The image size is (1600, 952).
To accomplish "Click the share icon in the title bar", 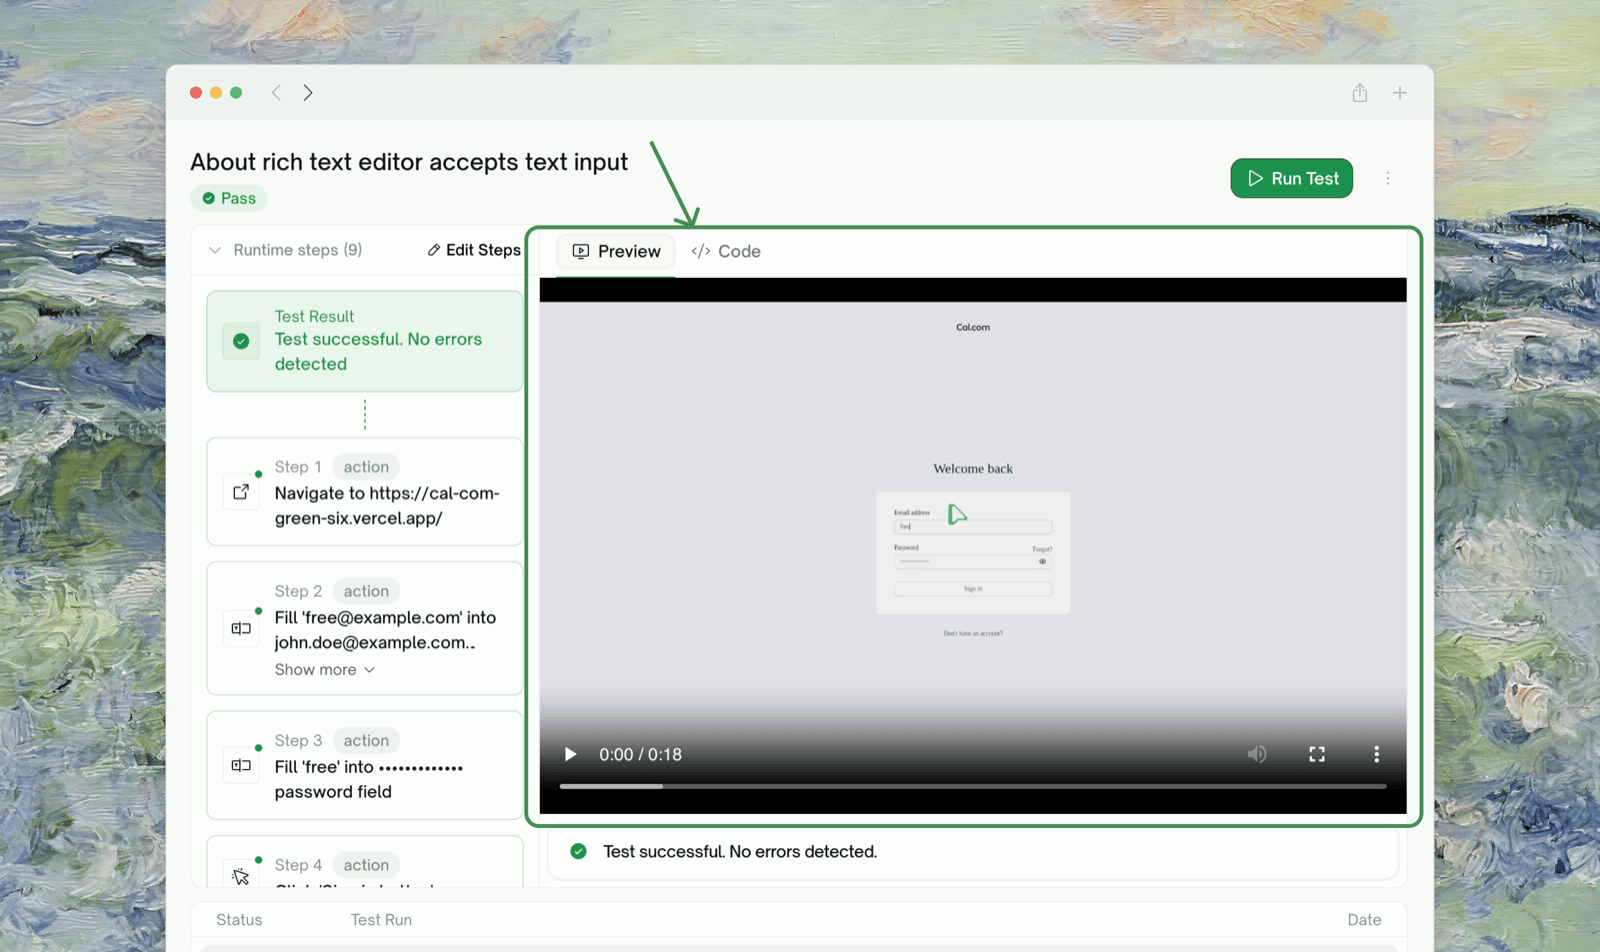I will [x=1360, y=93].
